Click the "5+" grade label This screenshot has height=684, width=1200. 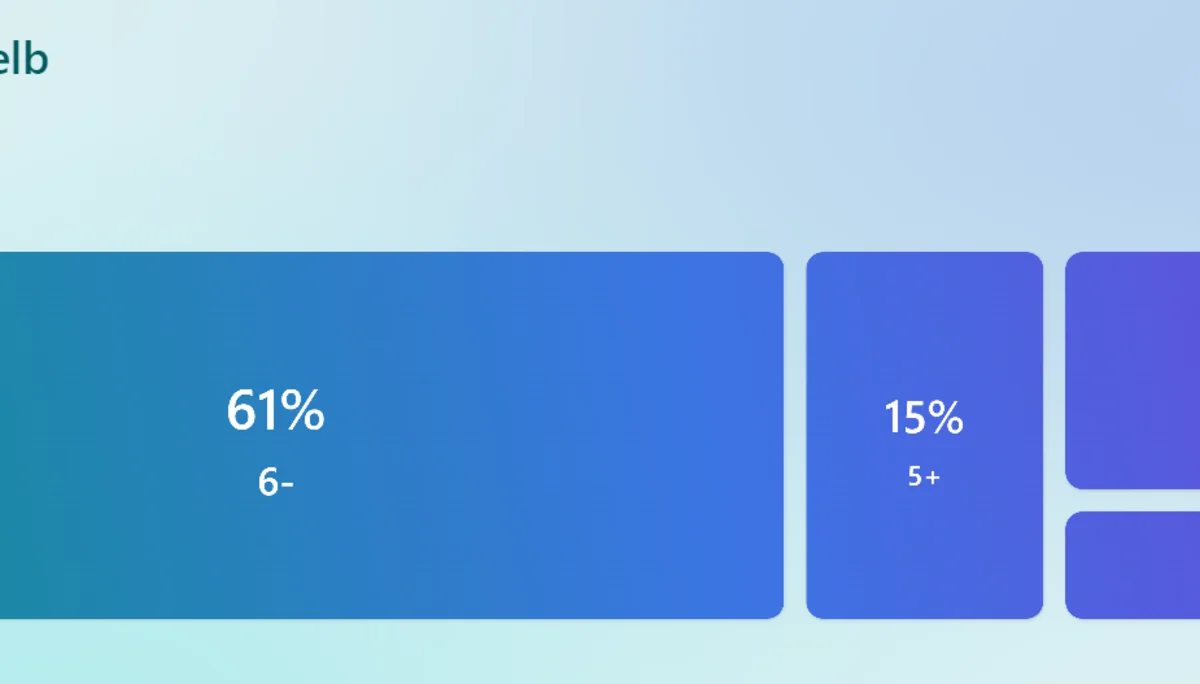[x=924, y=477]
